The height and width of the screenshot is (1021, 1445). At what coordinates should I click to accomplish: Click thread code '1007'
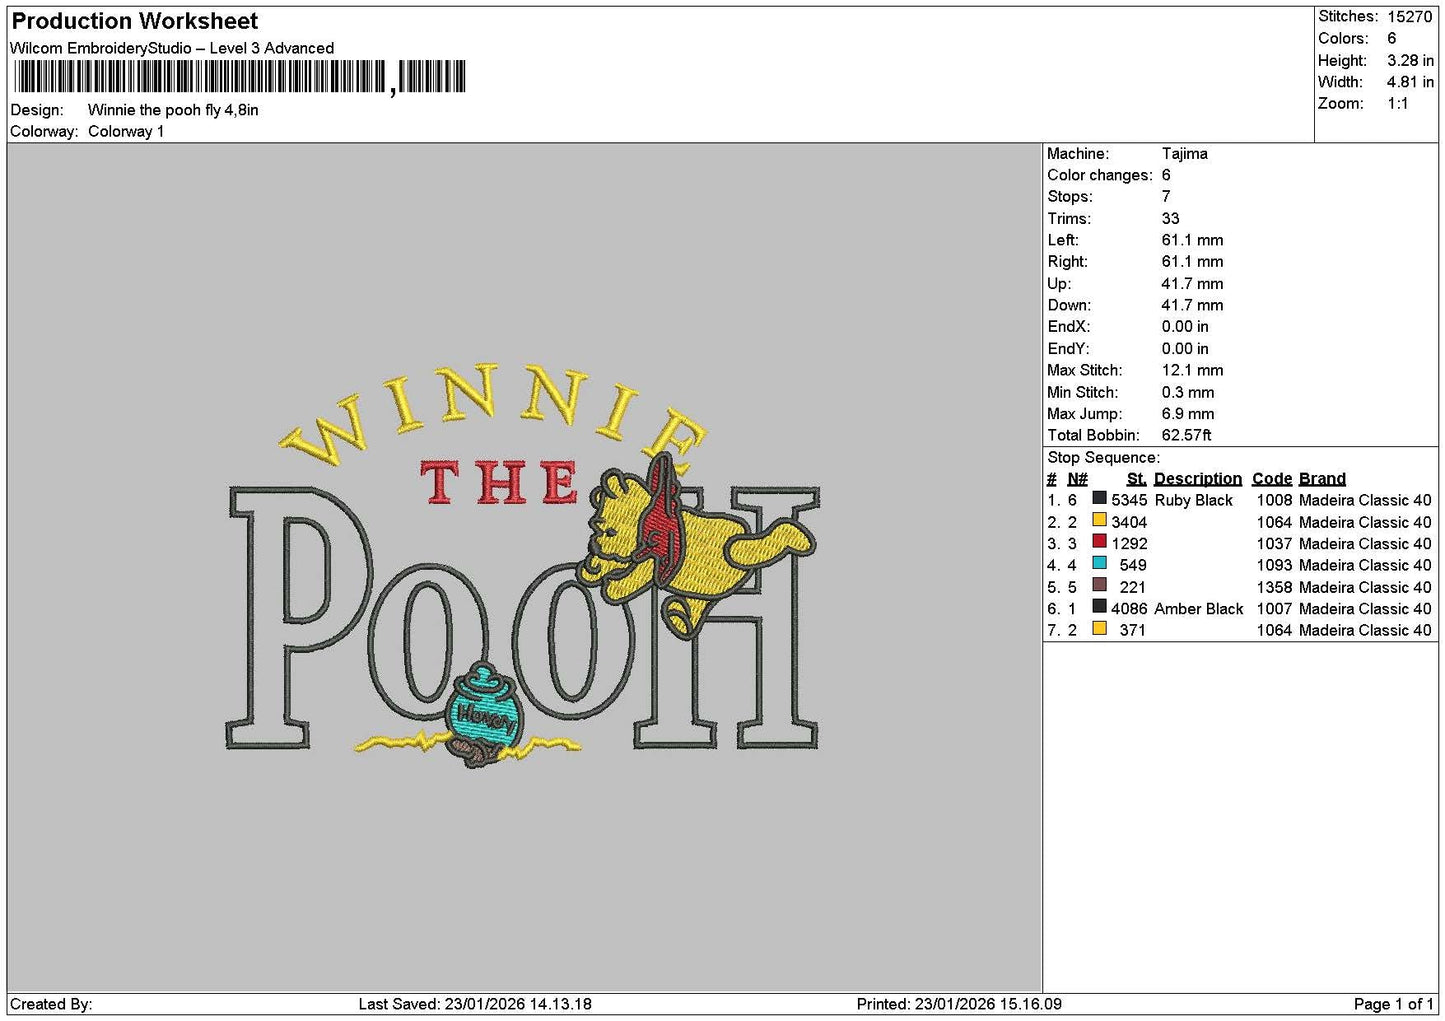tap(1275, 609)
